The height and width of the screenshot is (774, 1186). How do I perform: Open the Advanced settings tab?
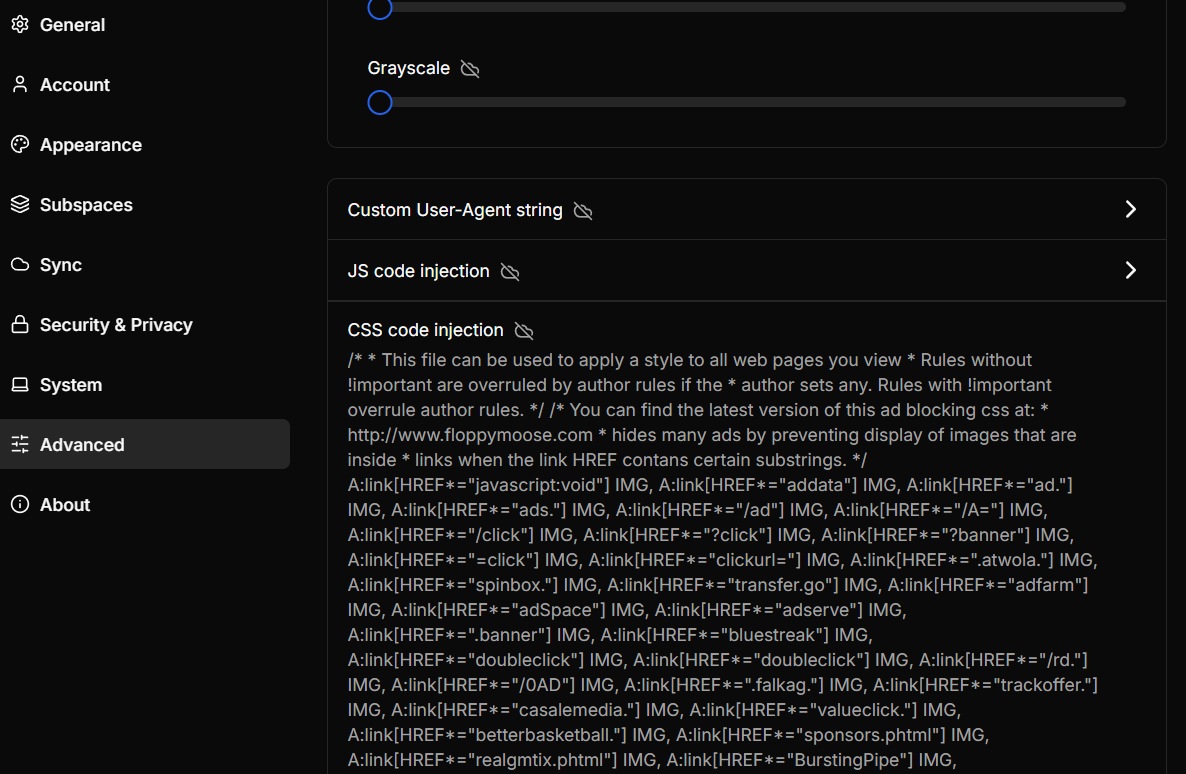tap(82, 445)
